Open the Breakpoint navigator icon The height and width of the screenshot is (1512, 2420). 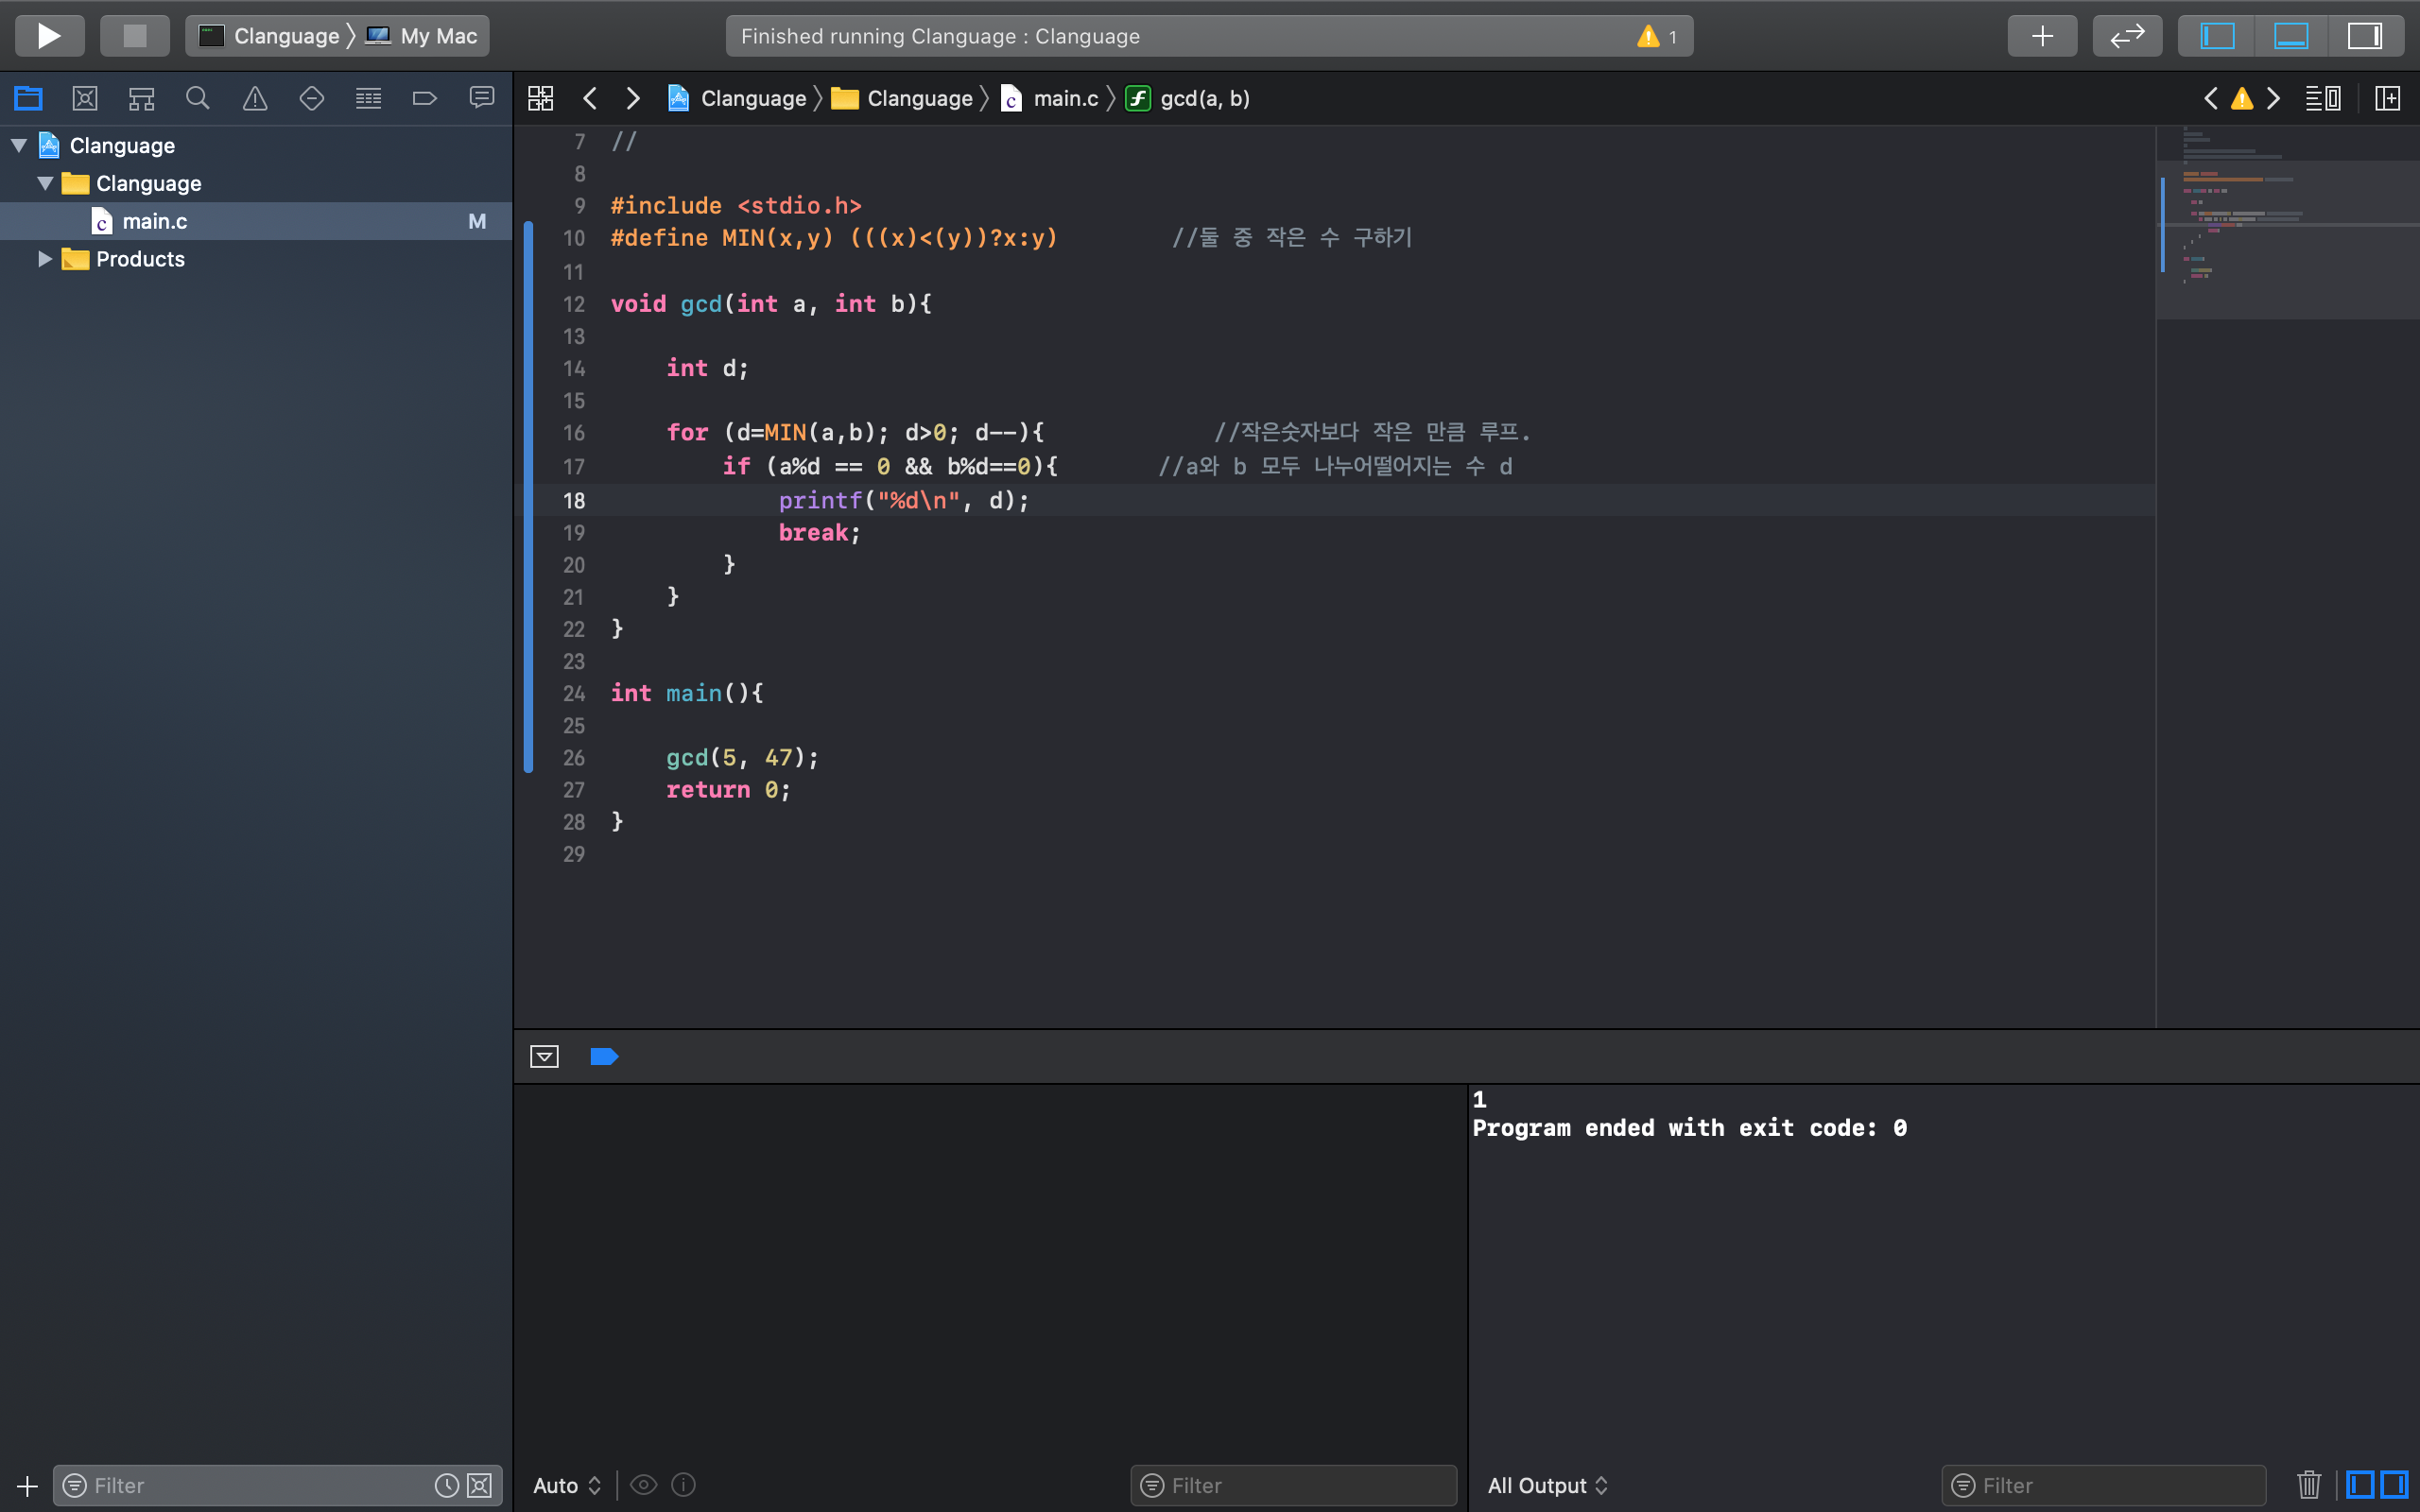425,98
